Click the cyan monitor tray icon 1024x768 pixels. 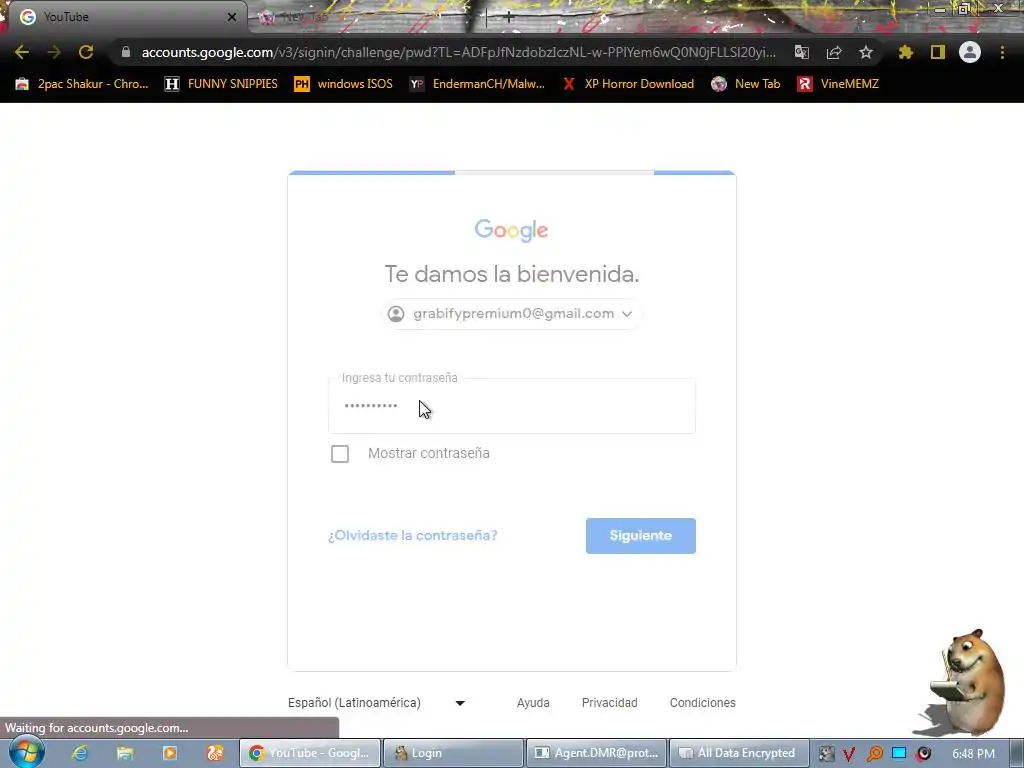click(899, 753)
